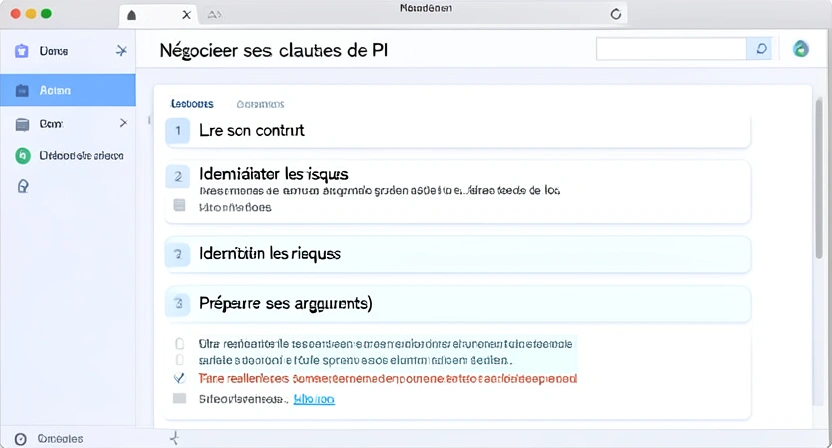
Task: Select the highlighted Action sidebar item
Action: 68,90
